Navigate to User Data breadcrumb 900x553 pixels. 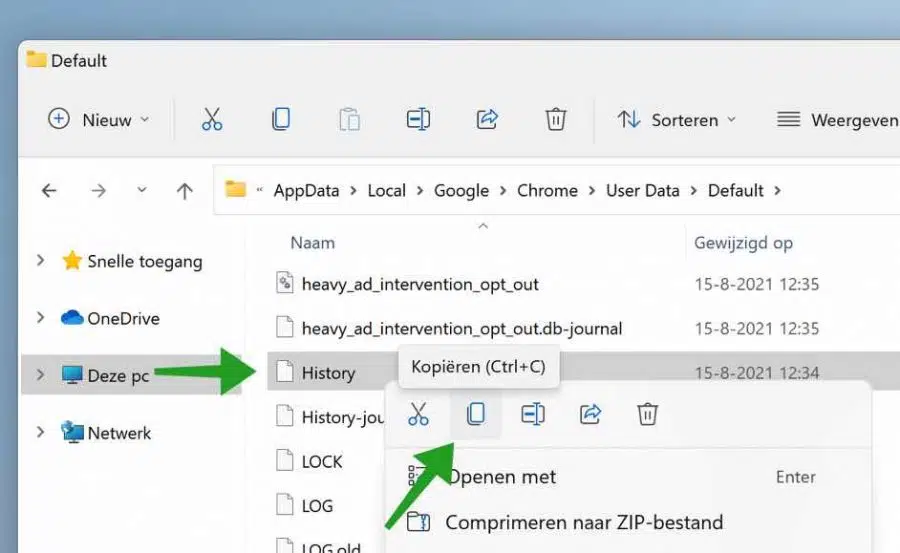tap(643, 191)
